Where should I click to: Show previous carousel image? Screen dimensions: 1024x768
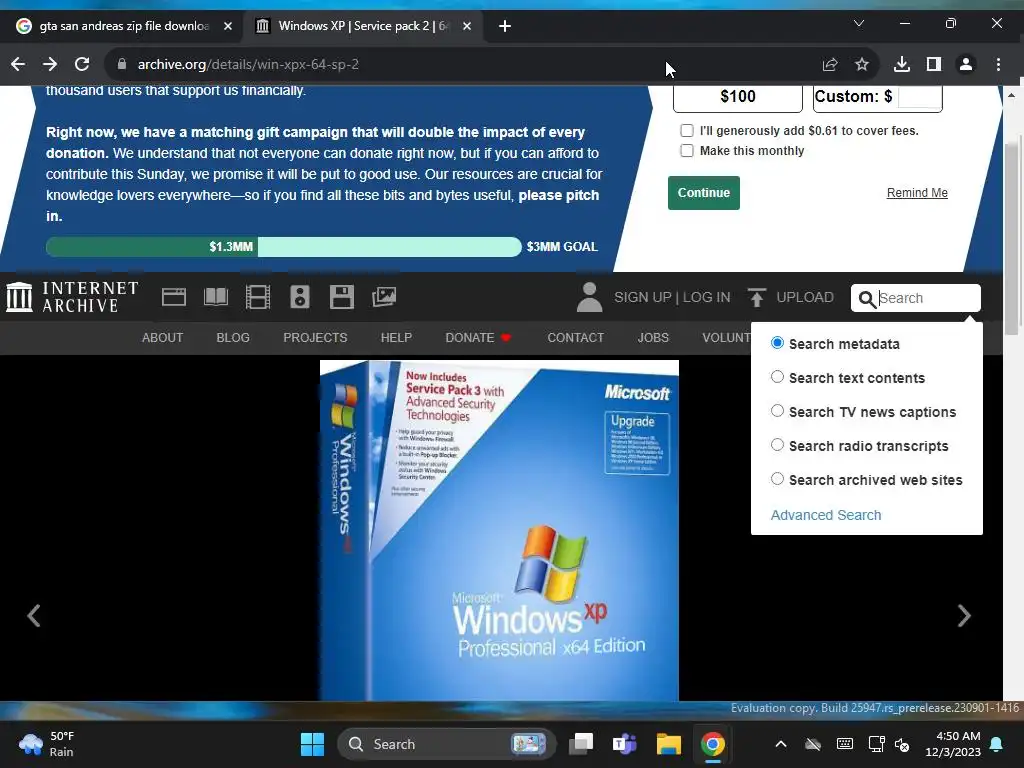pos(34,616)
